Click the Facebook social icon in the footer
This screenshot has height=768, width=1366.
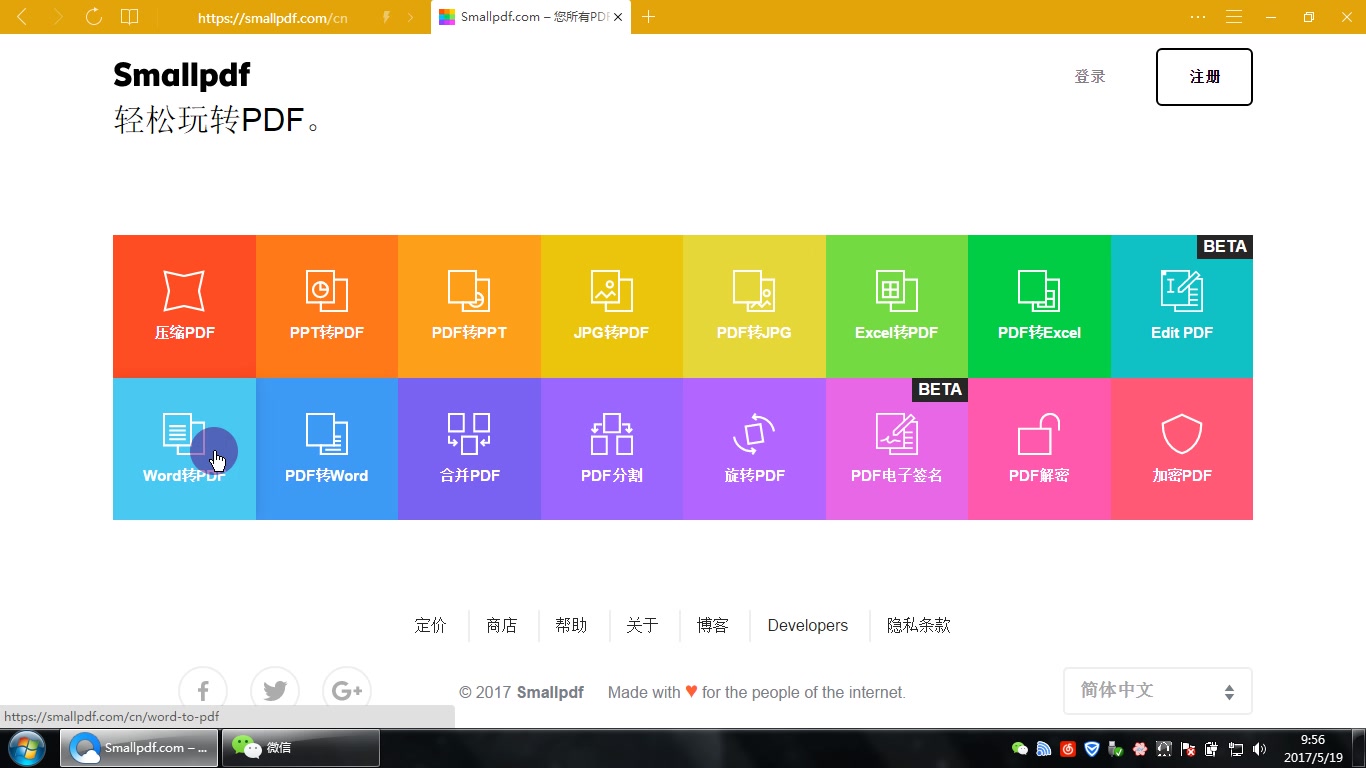[203, 691]
